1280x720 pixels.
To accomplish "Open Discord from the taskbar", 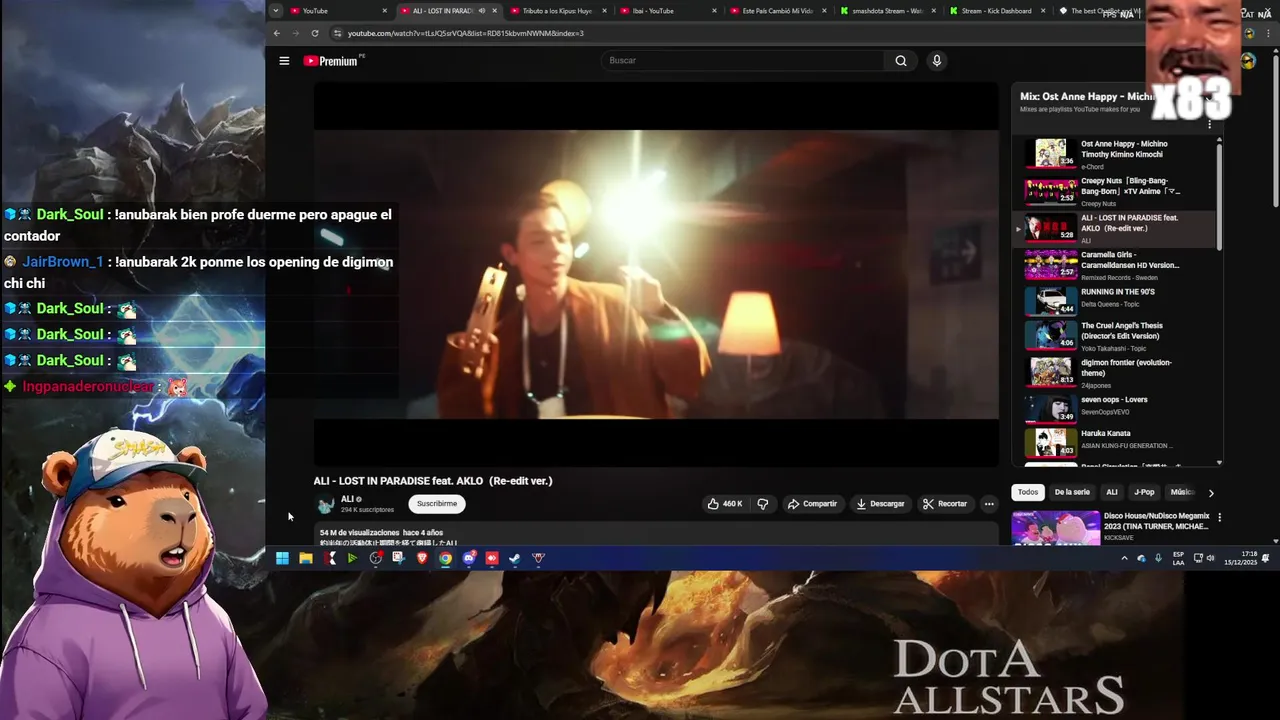I will coord(469,558).
